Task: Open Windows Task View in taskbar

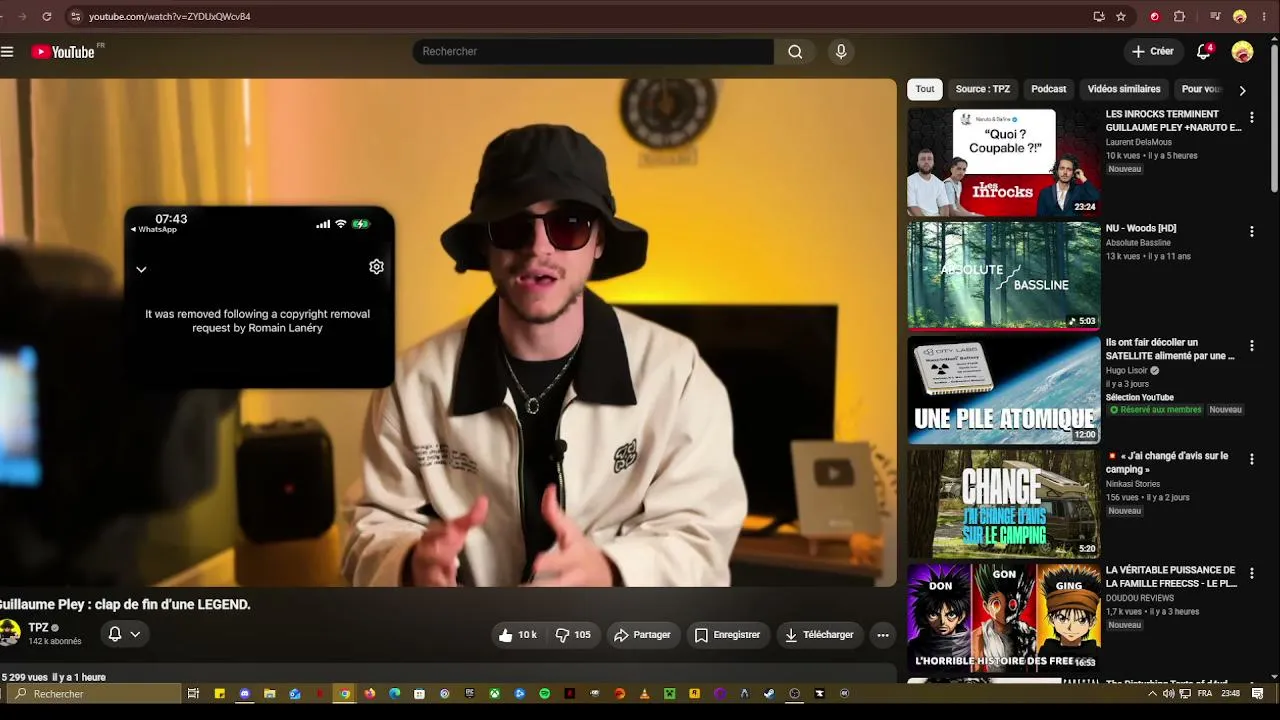Action: click(x=194, y=694)
